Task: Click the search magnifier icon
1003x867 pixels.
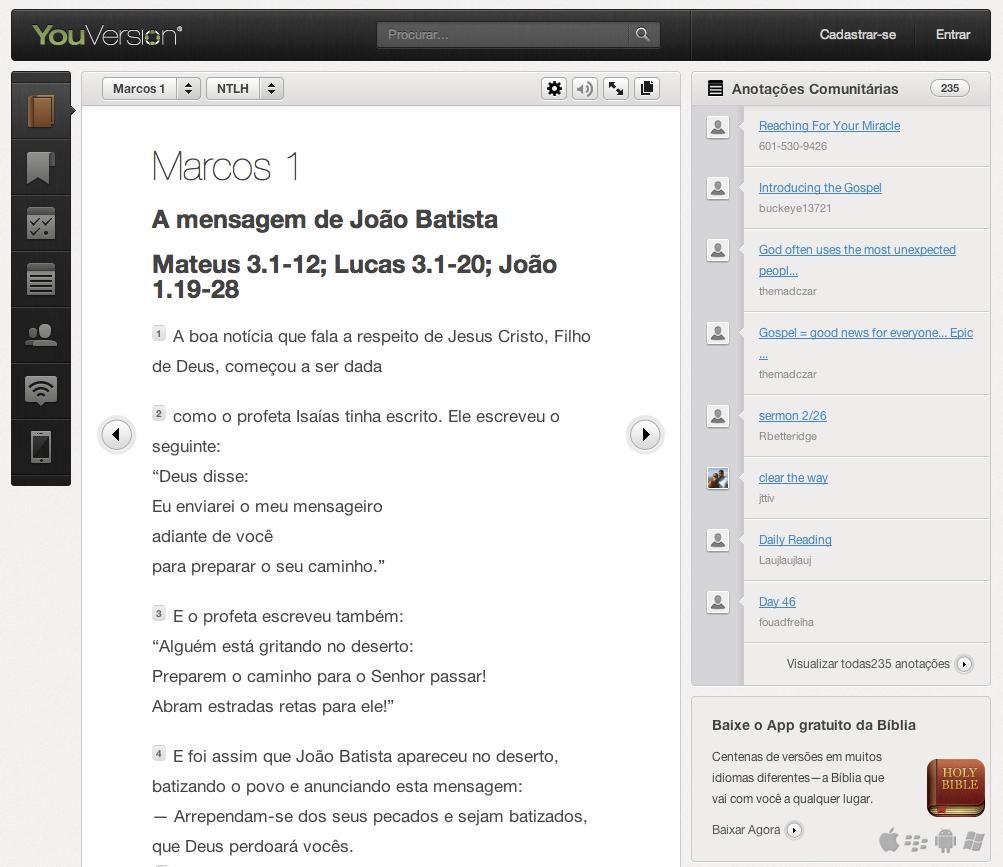Action: tap(643, 35)
